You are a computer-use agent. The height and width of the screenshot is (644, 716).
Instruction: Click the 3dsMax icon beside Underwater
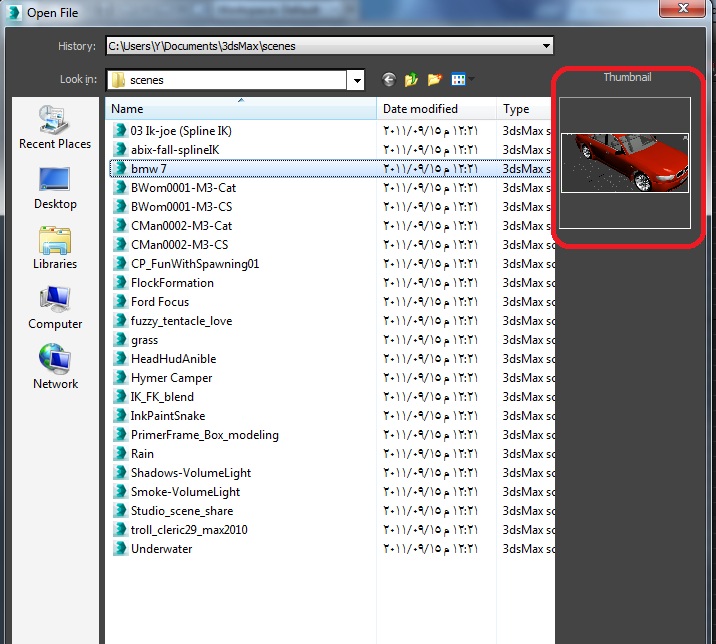click(x=120, y=549)
